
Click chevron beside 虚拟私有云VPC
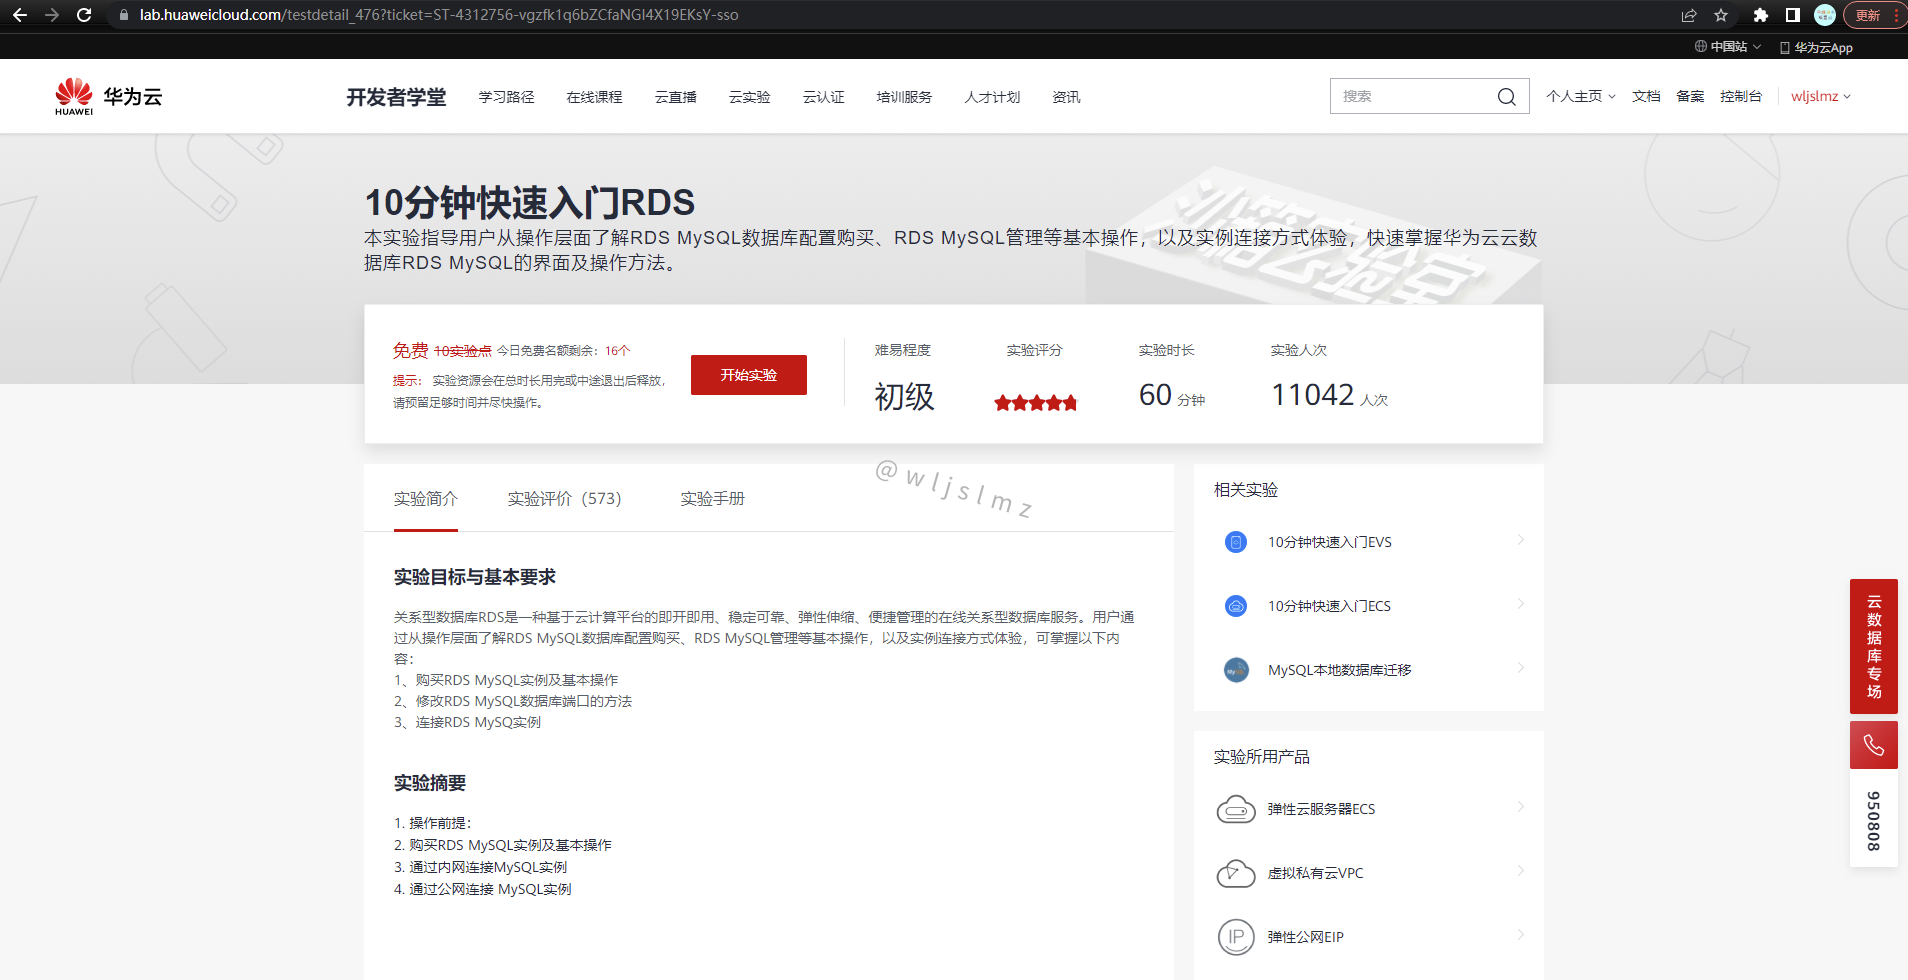[1520, 872]
